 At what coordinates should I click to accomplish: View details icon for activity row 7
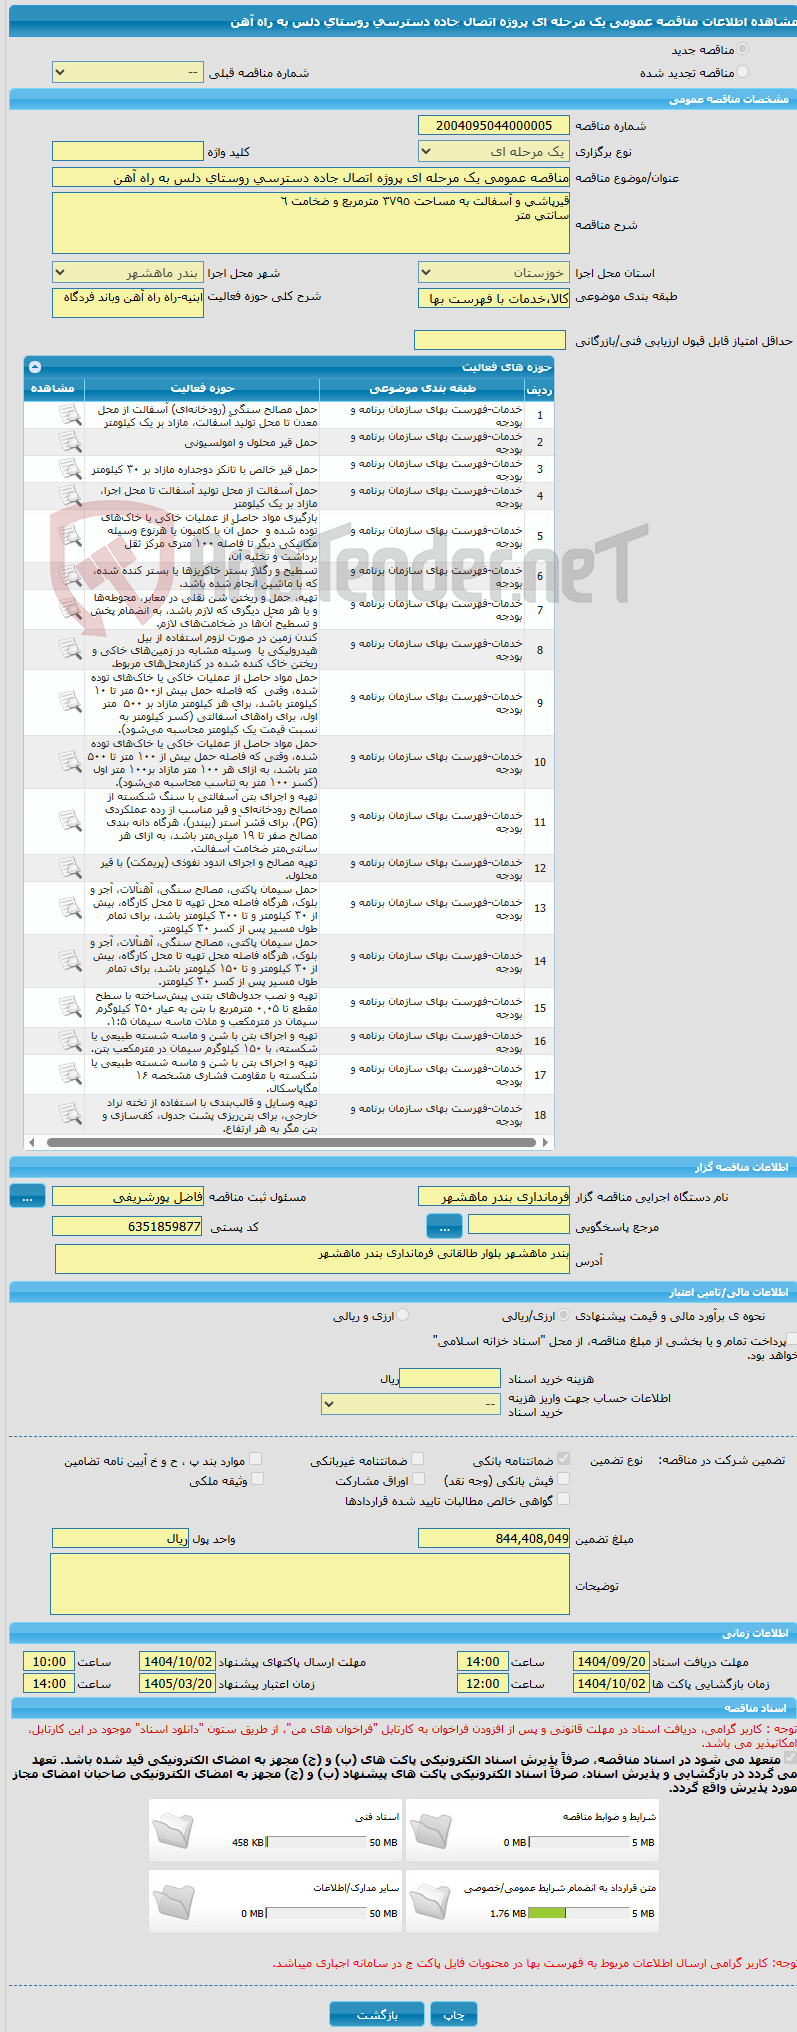(69, 609)
